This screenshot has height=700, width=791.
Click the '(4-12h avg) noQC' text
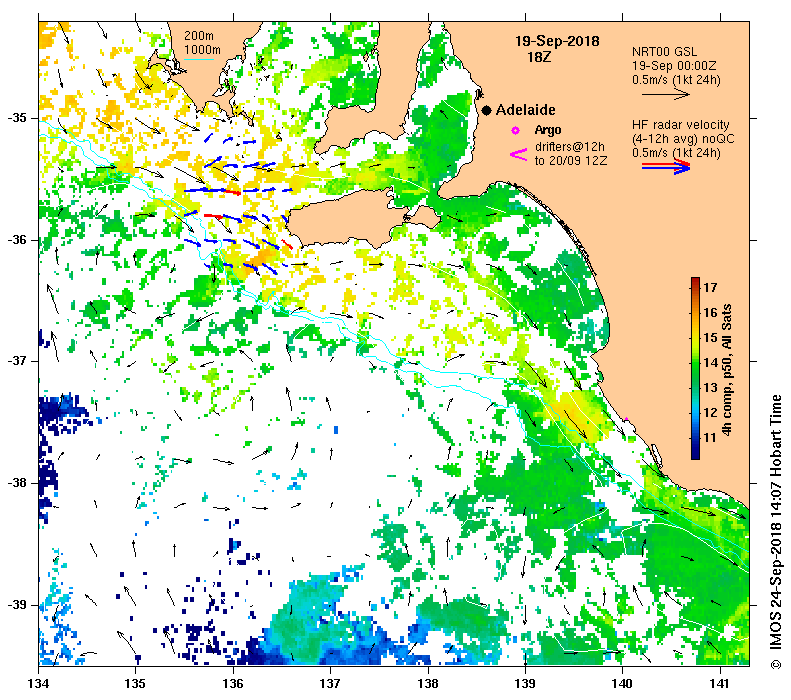683,139
